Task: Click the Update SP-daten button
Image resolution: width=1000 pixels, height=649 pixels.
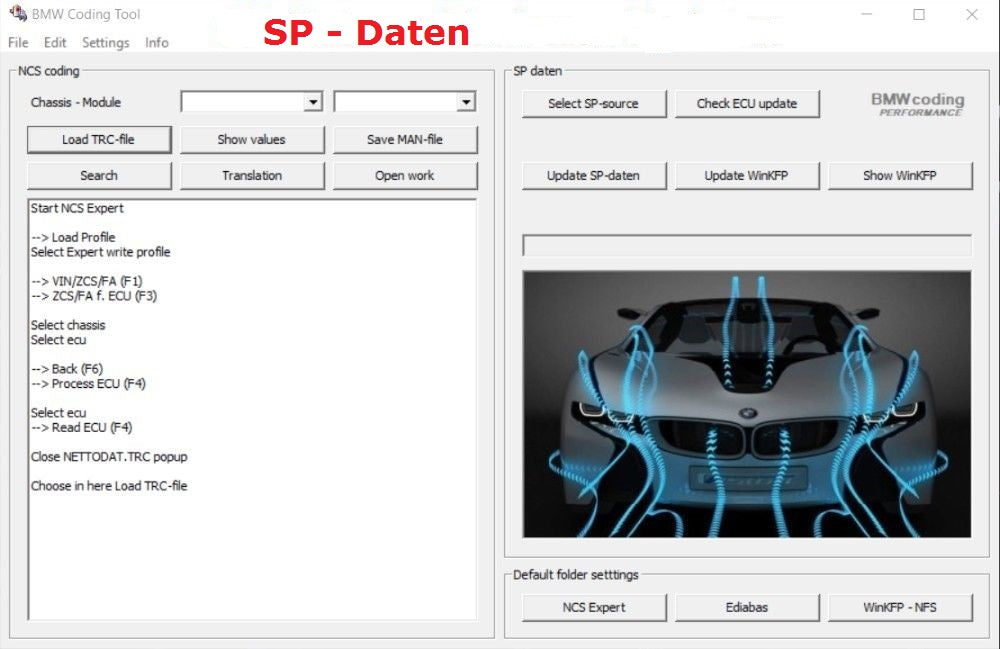Action: click(x=594, y=176)
